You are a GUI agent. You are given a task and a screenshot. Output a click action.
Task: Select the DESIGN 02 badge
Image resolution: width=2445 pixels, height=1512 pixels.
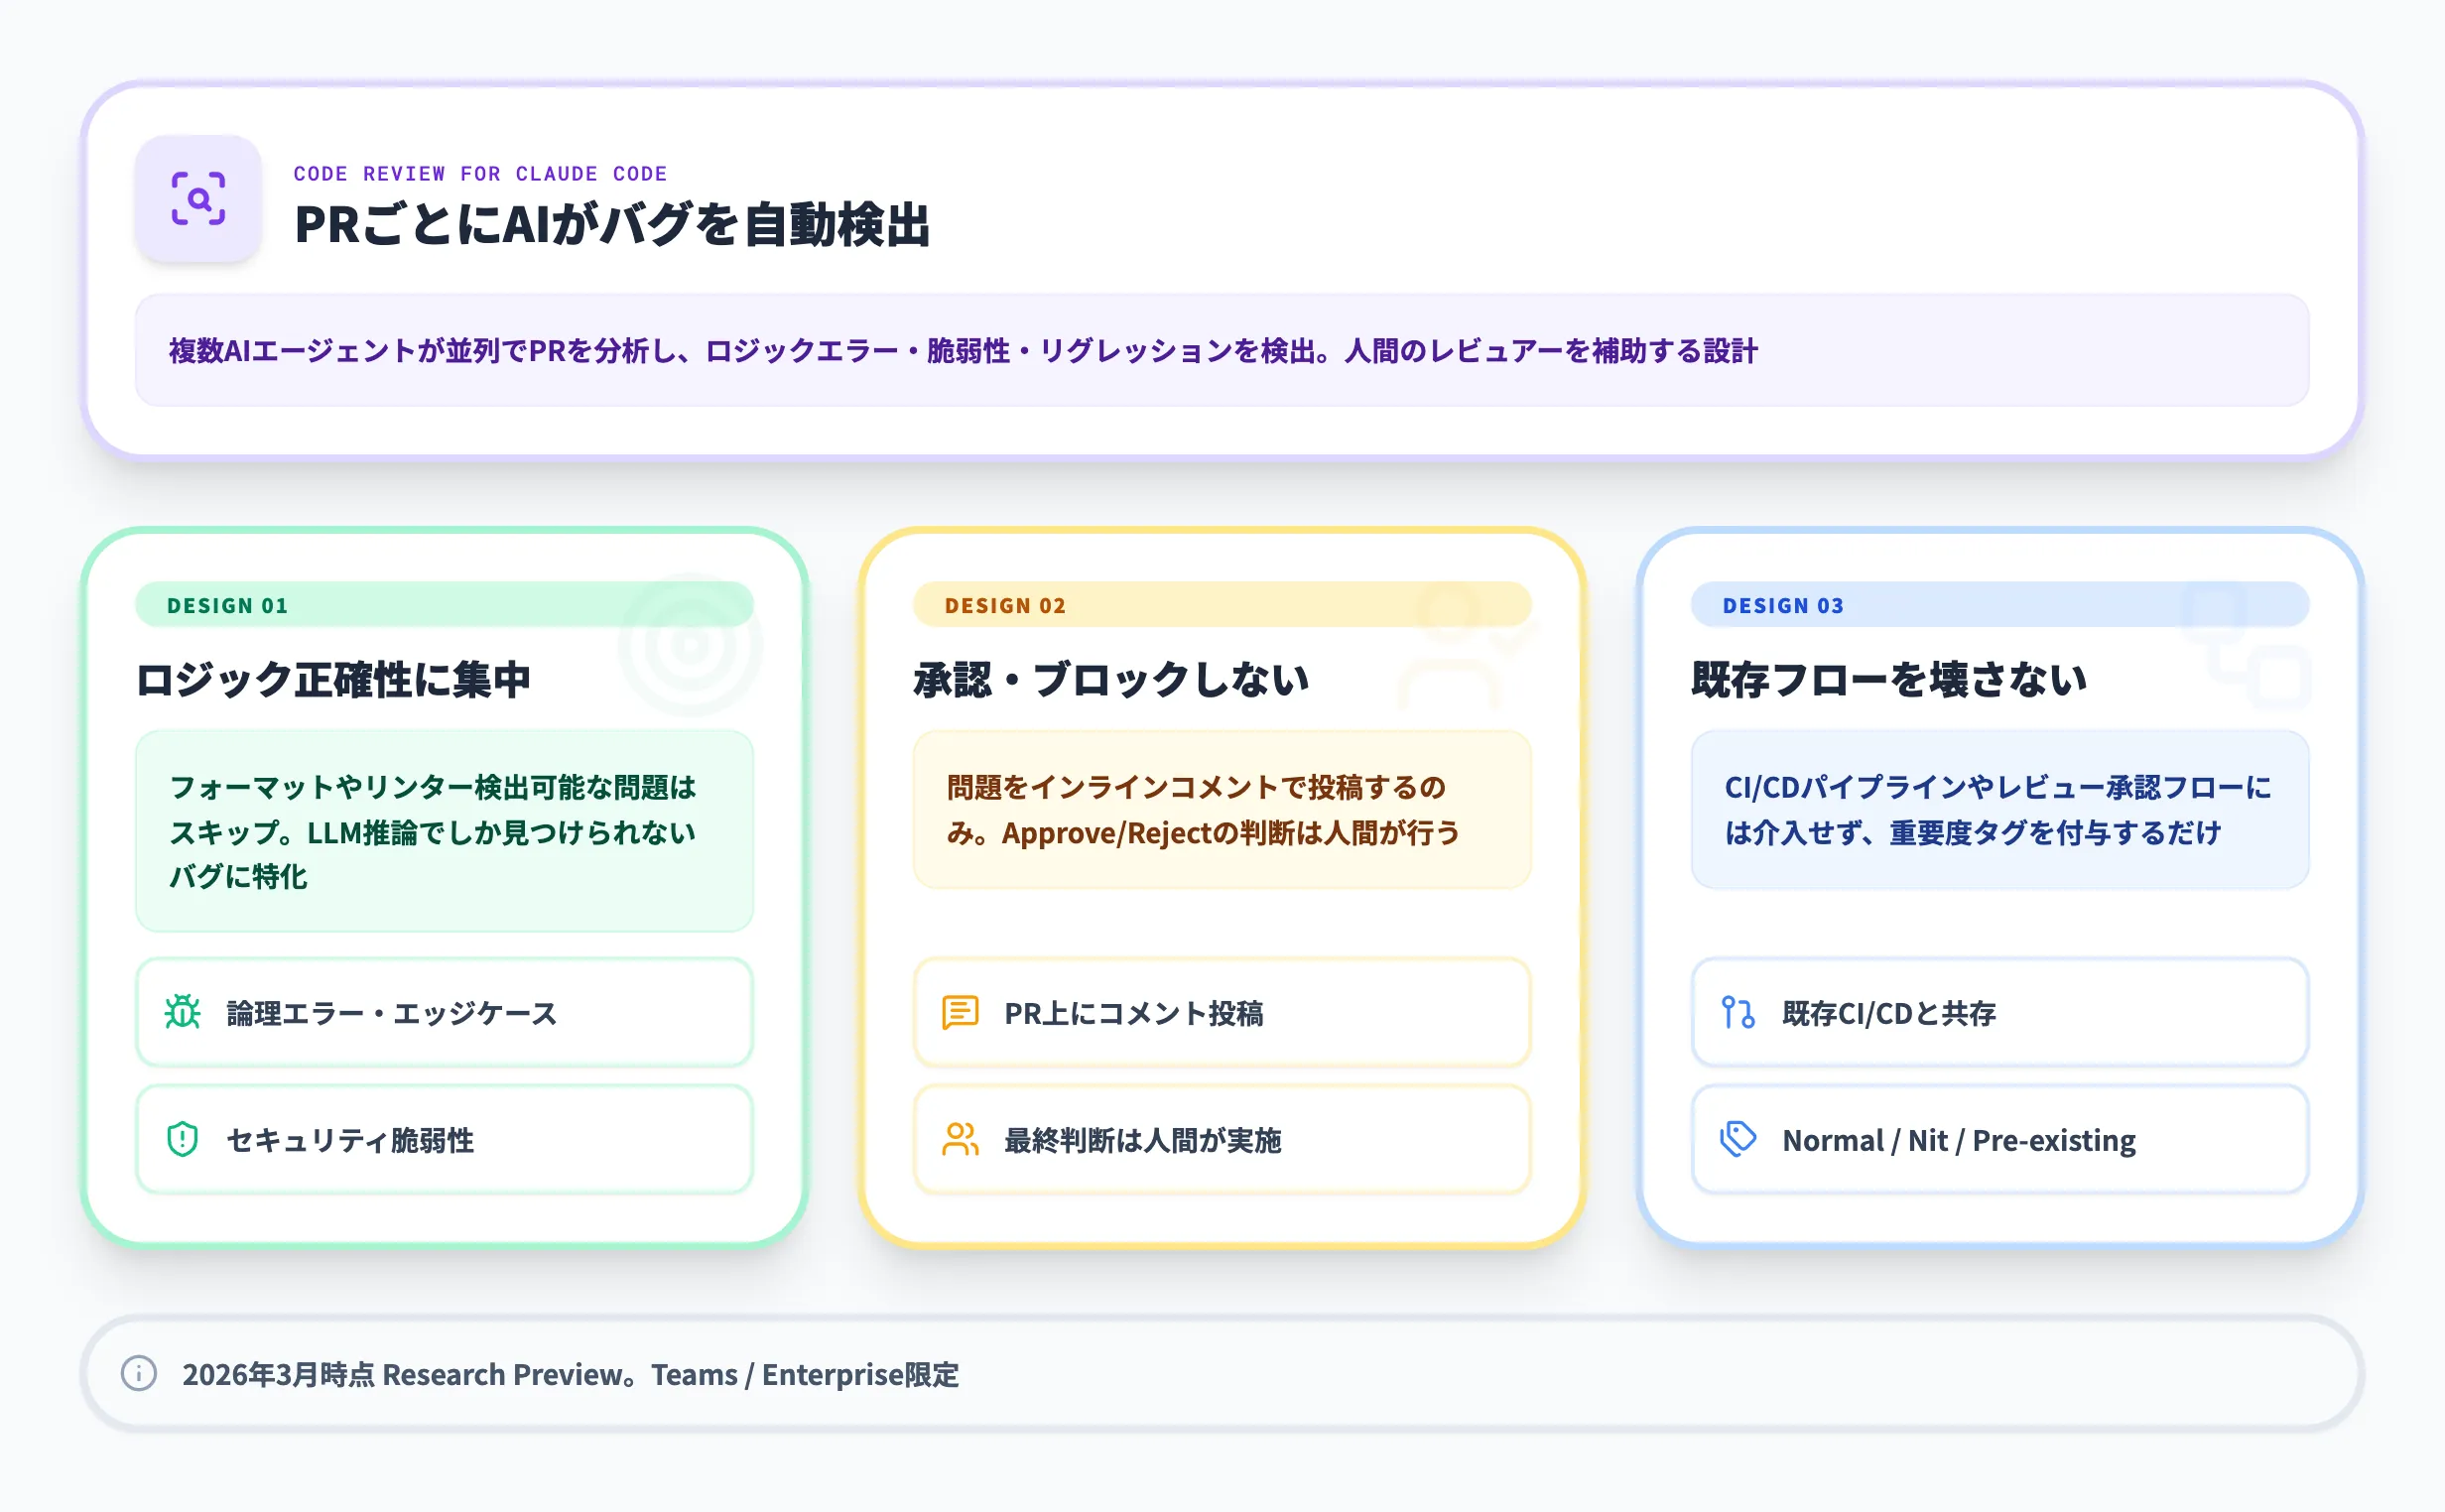[1003, 605]
